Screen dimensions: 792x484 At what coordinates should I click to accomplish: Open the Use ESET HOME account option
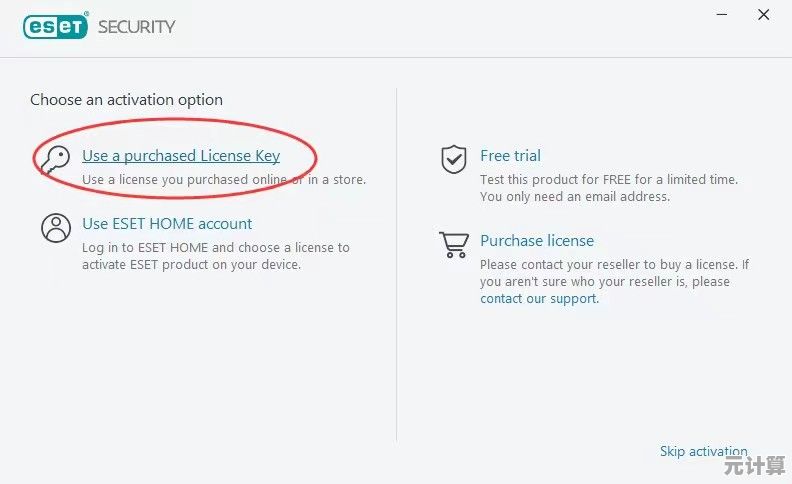(167, 224)
